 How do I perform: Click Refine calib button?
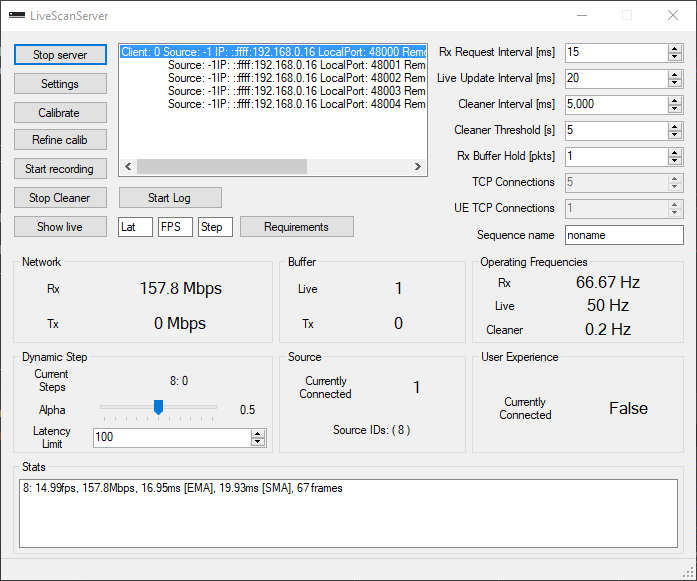[x=60, y=141]
